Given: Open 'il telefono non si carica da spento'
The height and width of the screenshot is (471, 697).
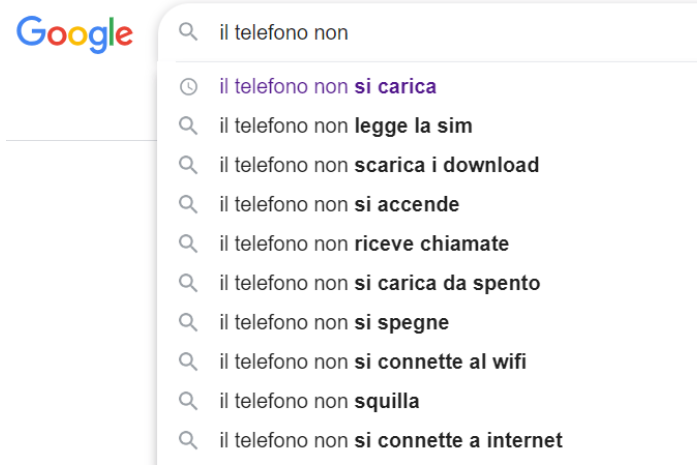Looking at the screenshot, I should (x=379, y=283).
